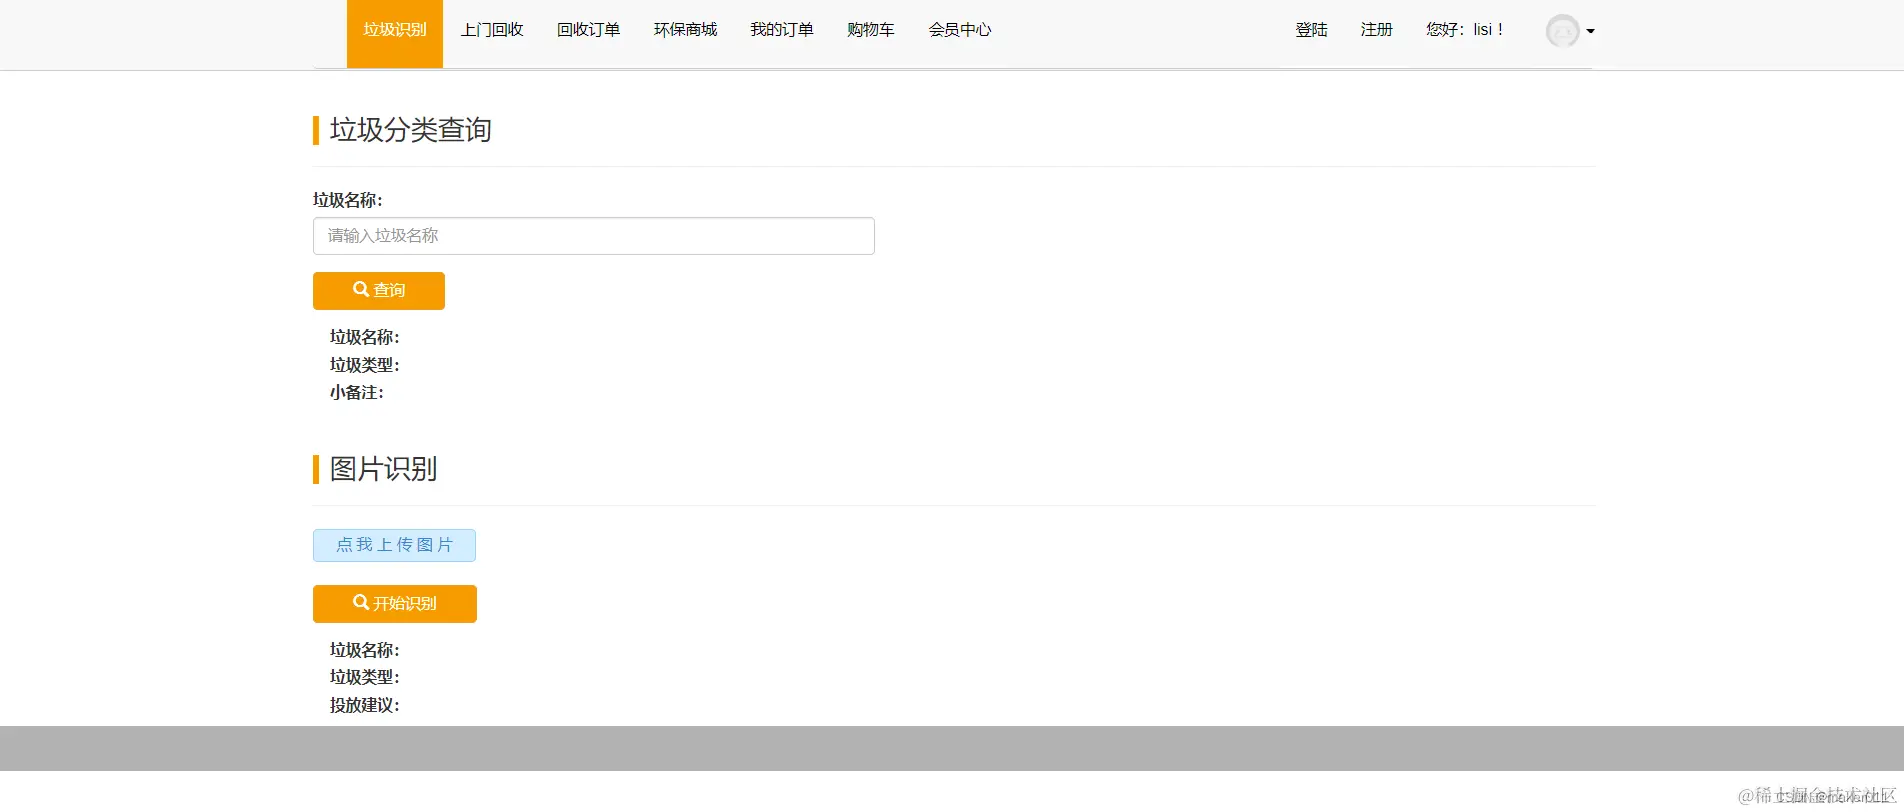Expand the avatar dropdown caret
This screenshot has height=812, width=1904.
click(x=1590, y=31)
